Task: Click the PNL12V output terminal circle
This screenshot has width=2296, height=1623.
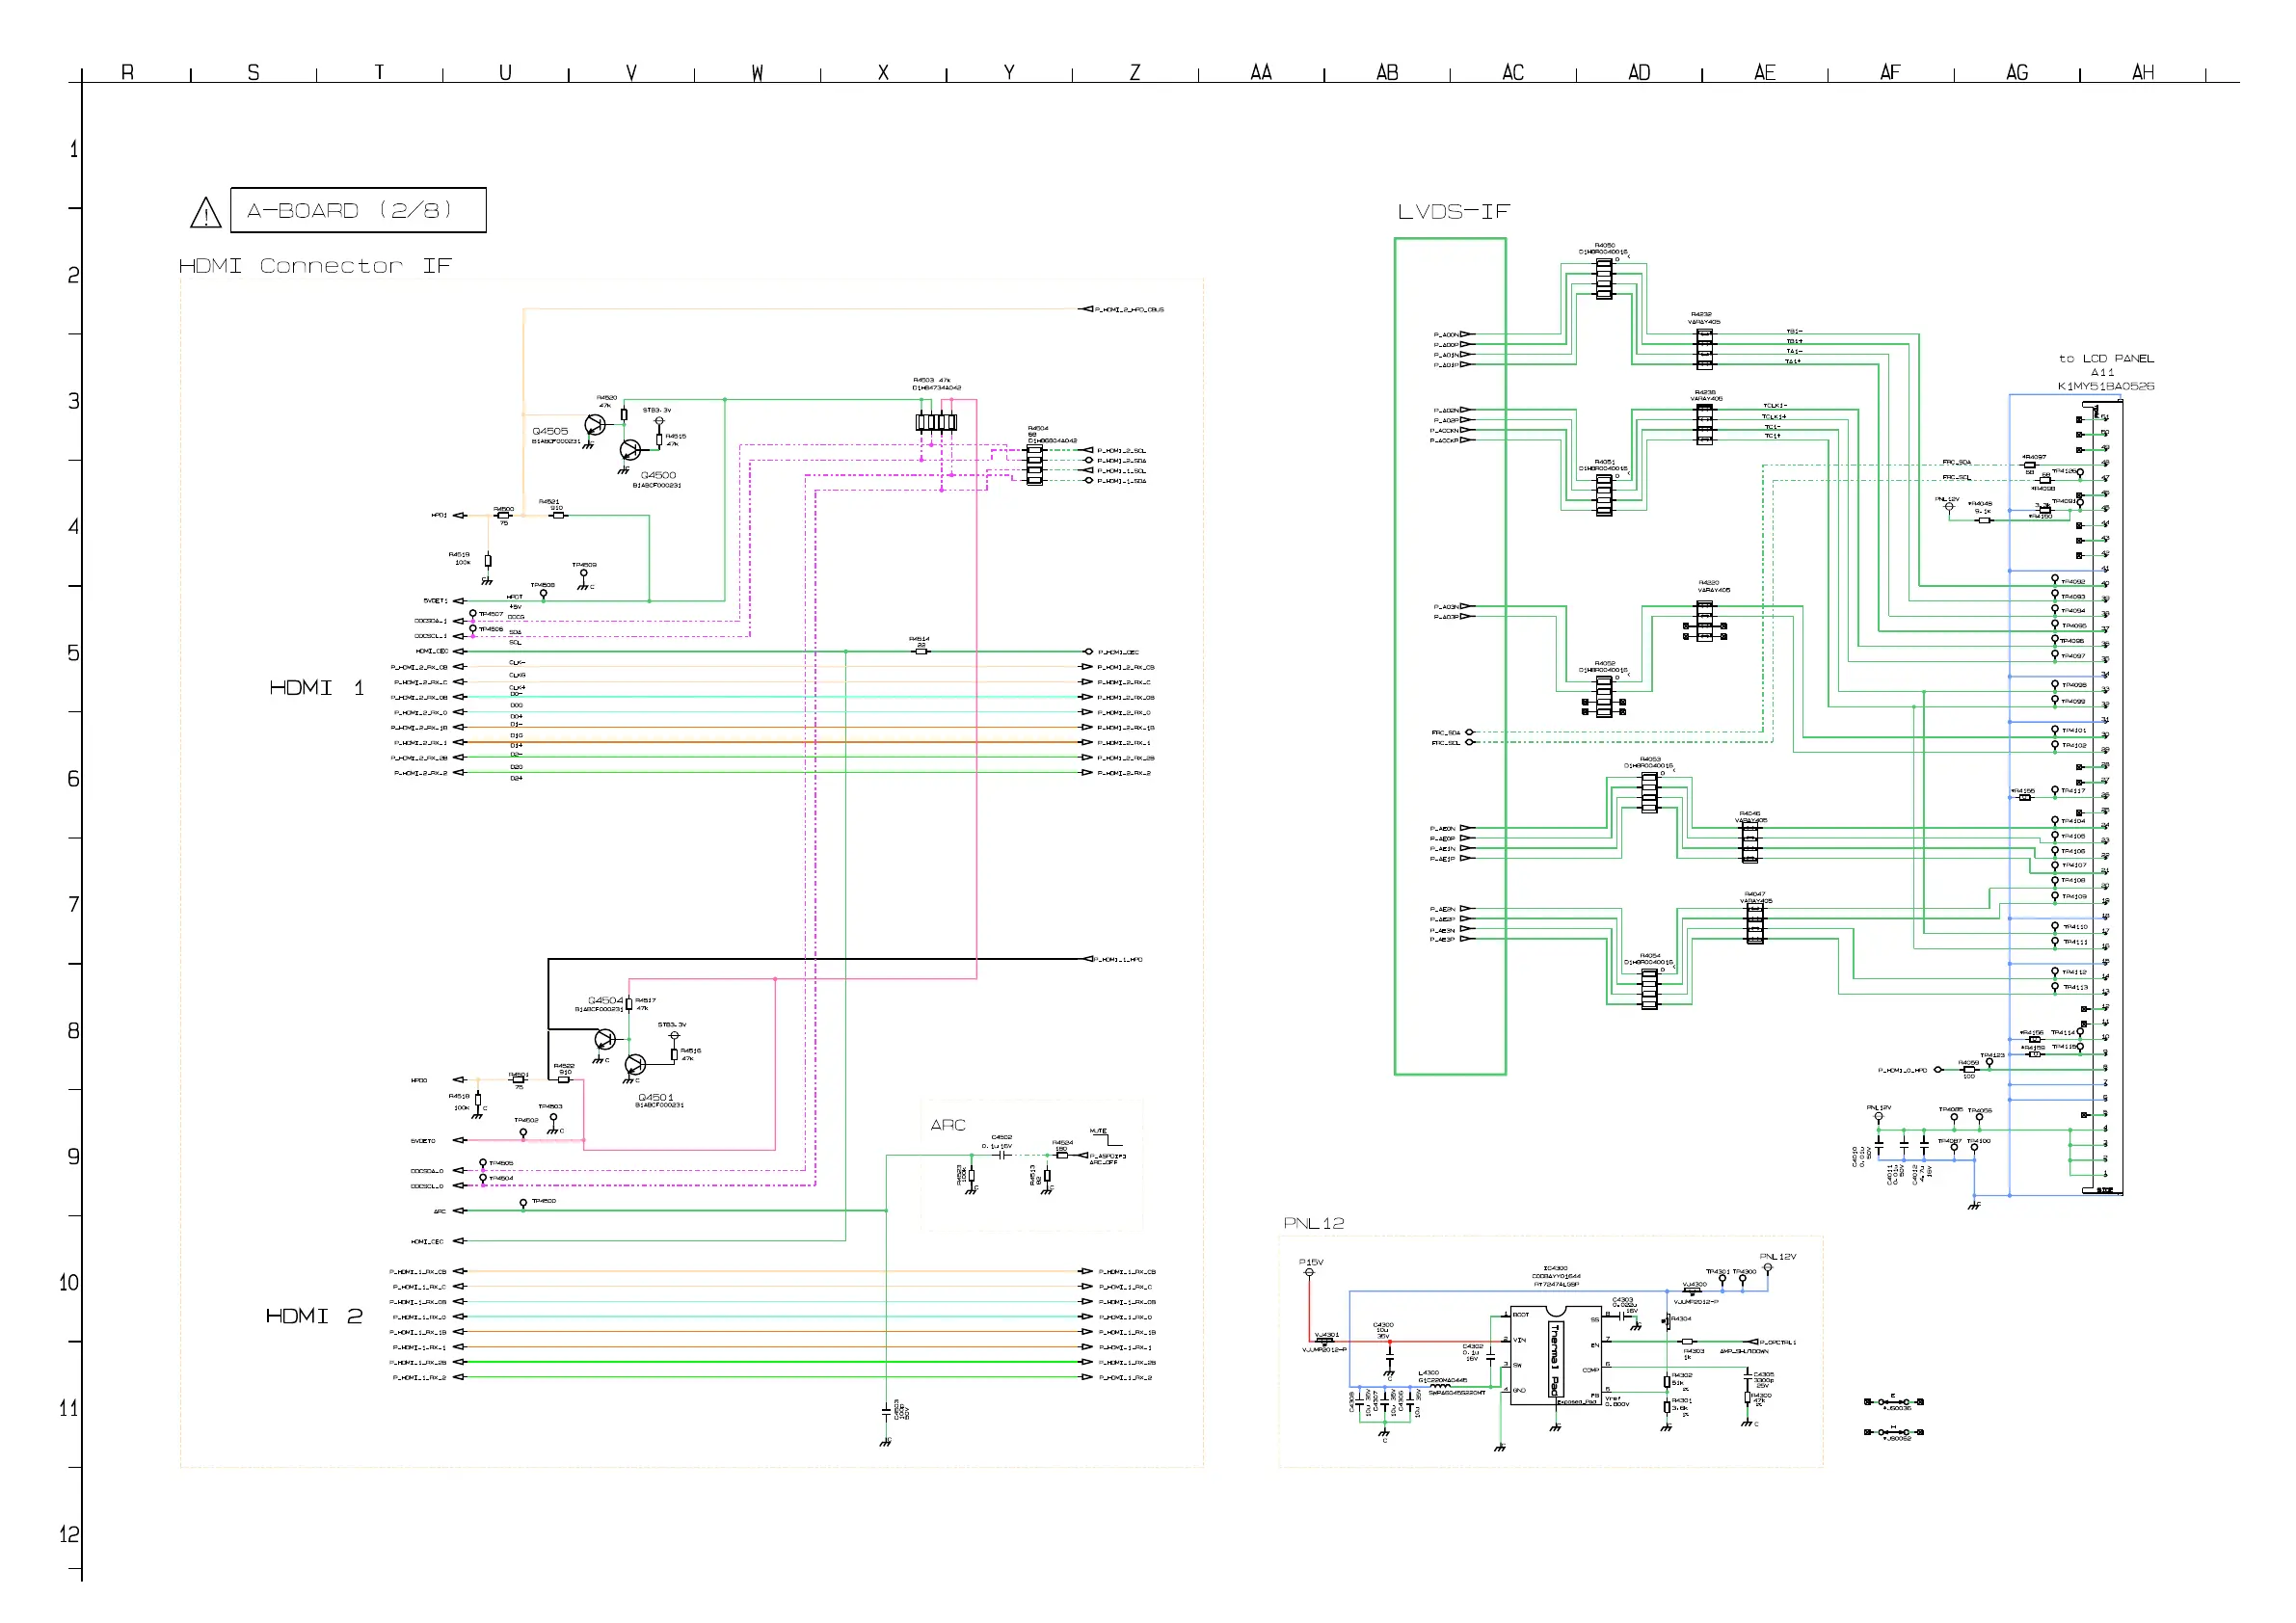Action: click(x=1767, y=1268)
